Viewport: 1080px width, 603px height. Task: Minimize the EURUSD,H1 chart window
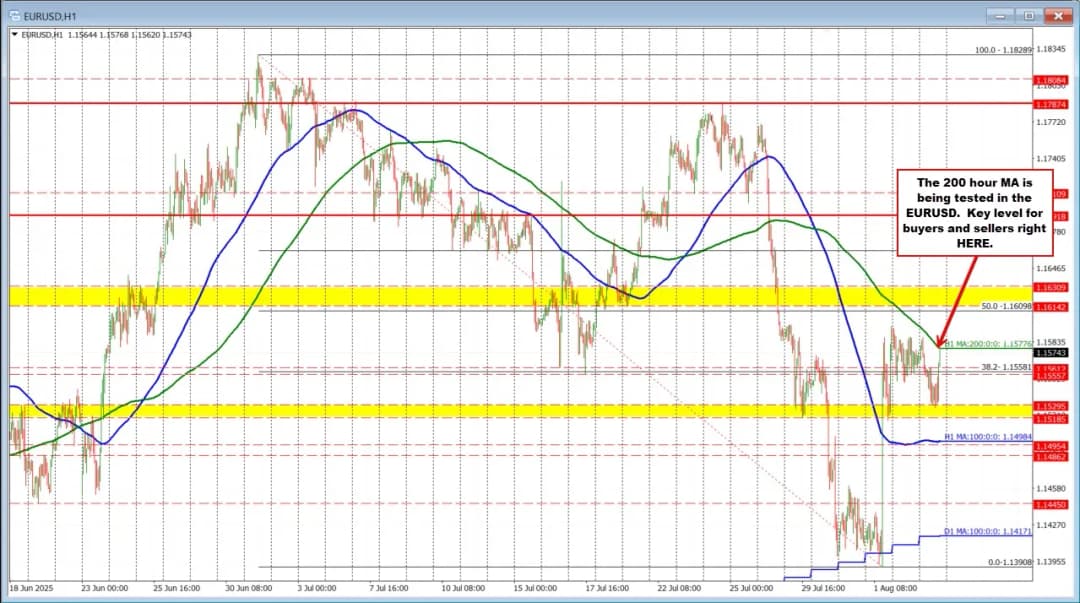point(1002,16)
